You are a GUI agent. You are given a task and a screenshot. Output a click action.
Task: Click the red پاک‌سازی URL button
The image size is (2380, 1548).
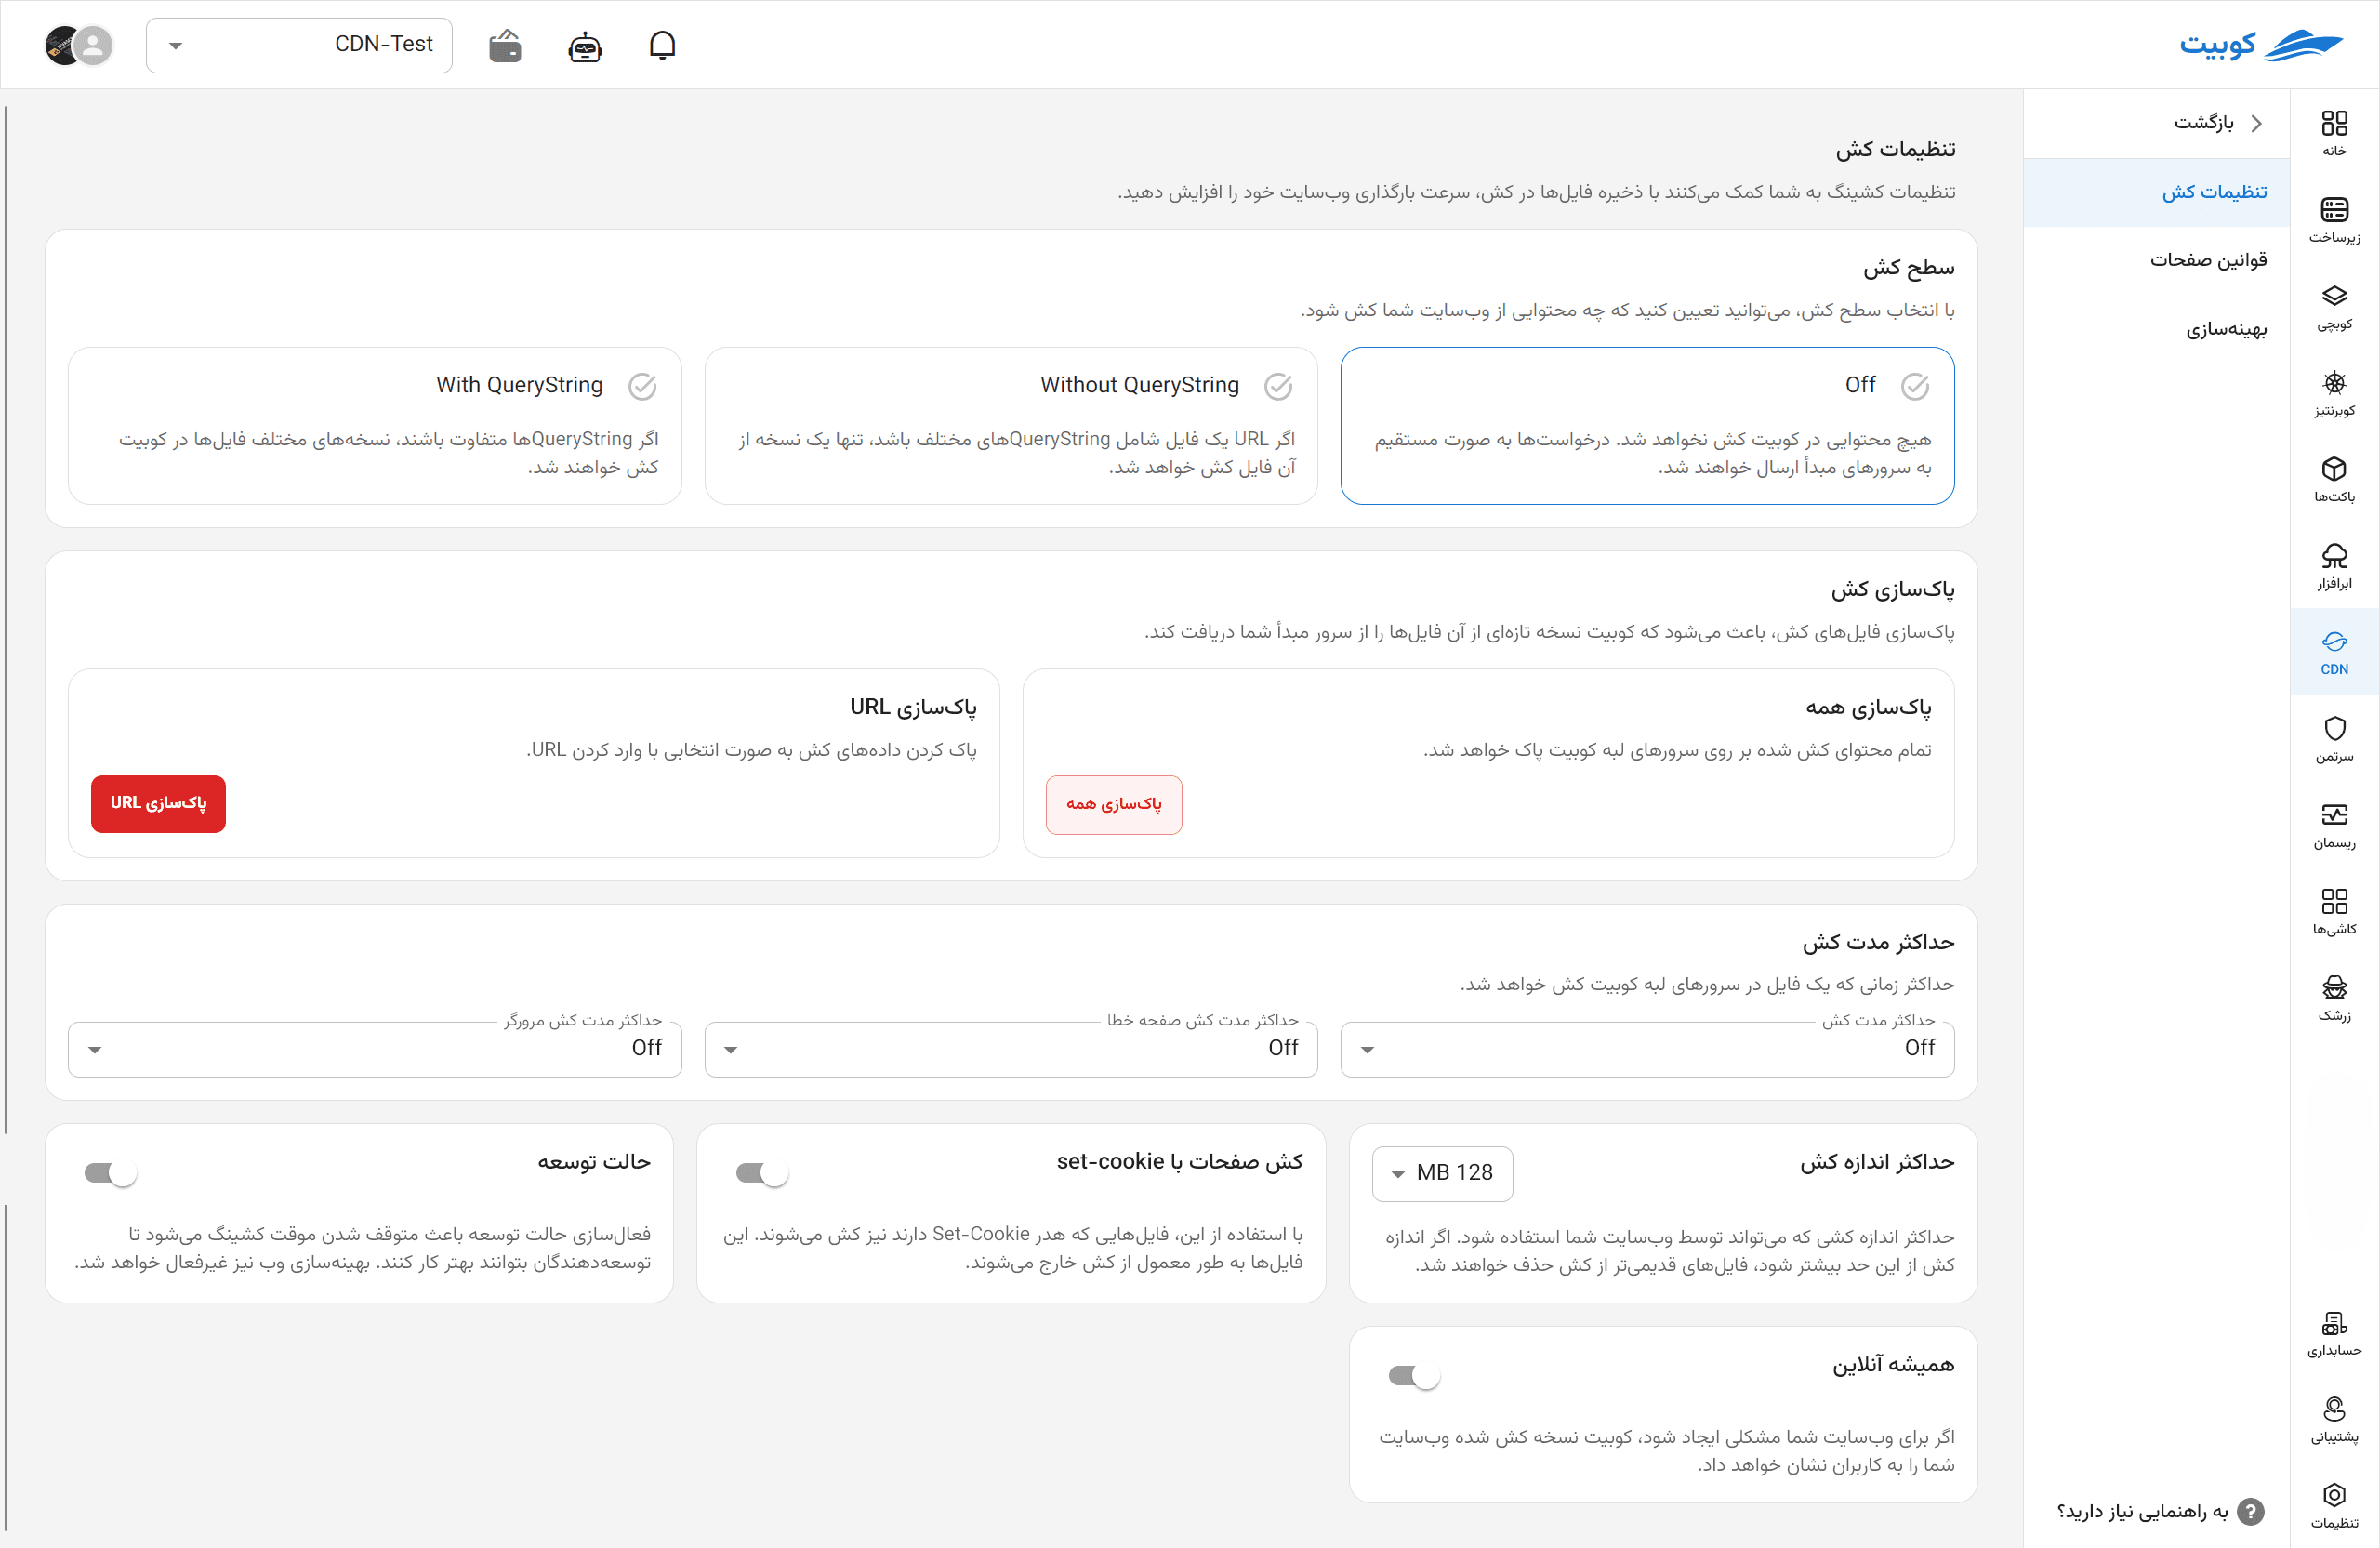tap(158, 803)
